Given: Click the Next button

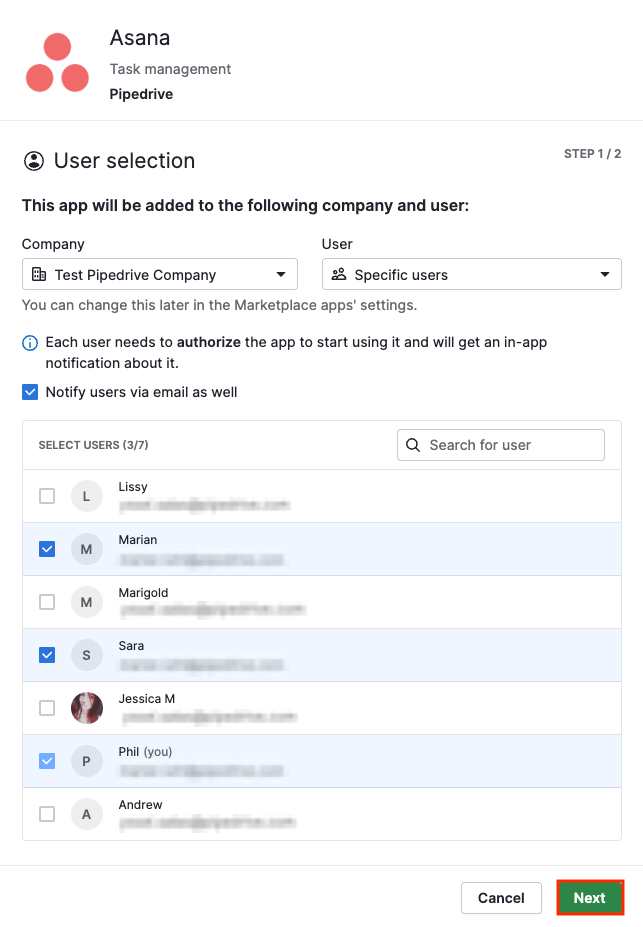Looking at the screenshot, I should click(x=590, y=897).
